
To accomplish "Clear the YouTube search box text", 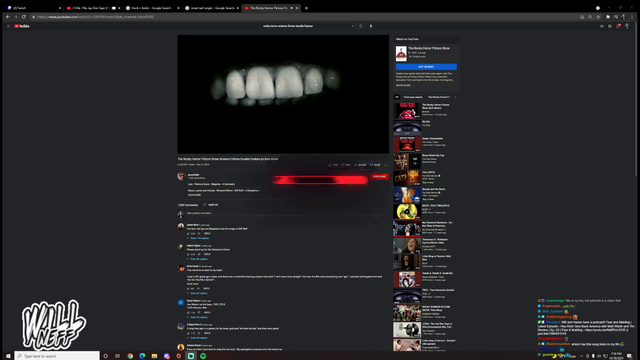I will point(353,26).
